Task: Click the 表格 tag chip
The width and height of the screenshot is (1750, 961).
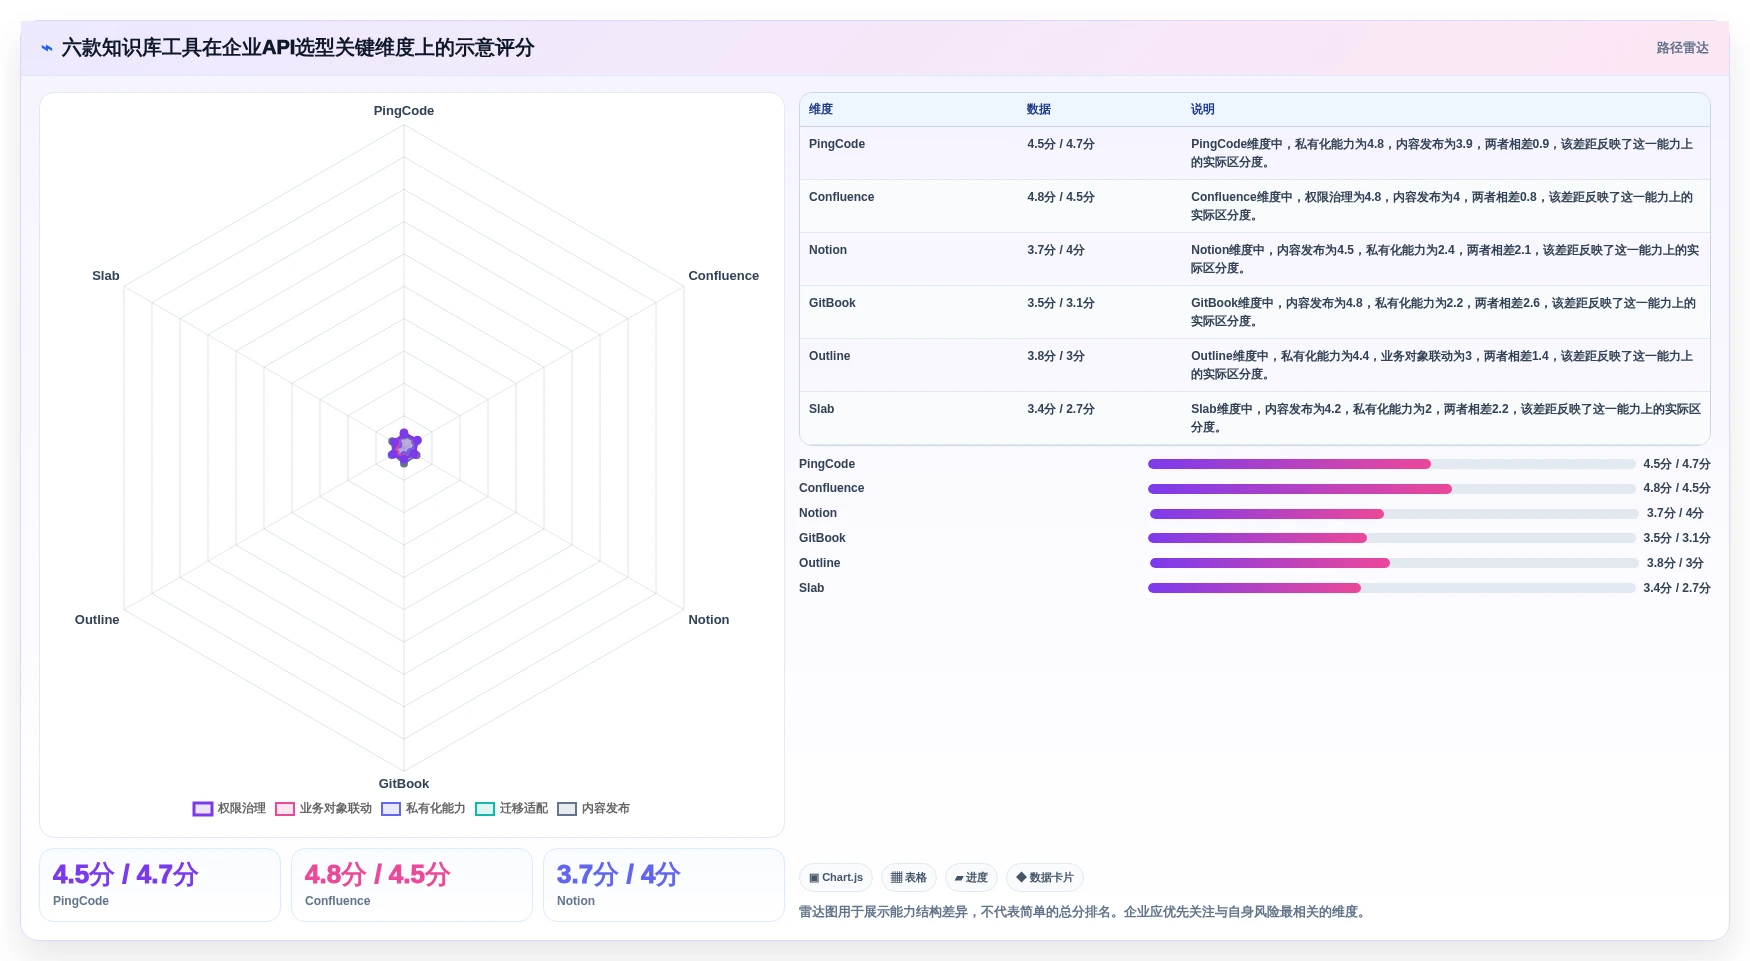Action: coord(909,877)
